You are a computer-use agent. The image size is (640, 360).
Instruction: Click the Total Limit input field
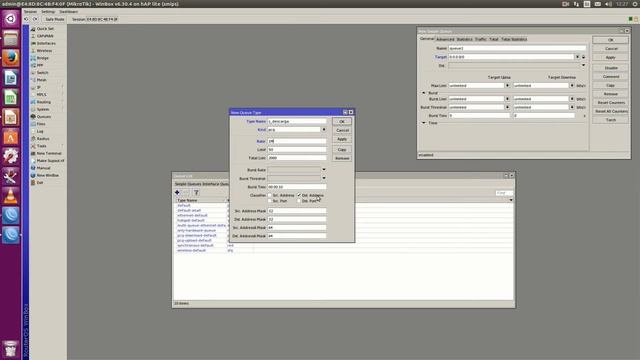coord(297,158)
